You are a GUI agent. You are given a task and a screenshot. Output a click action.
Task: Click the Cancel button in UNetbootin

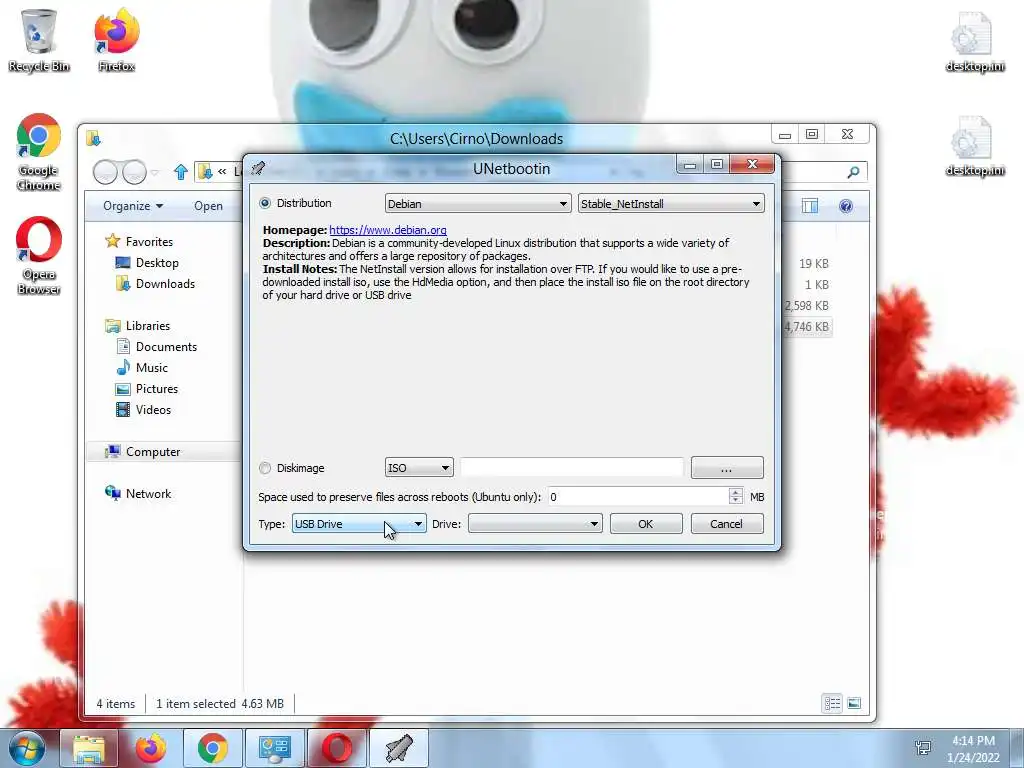coord(727,524)
